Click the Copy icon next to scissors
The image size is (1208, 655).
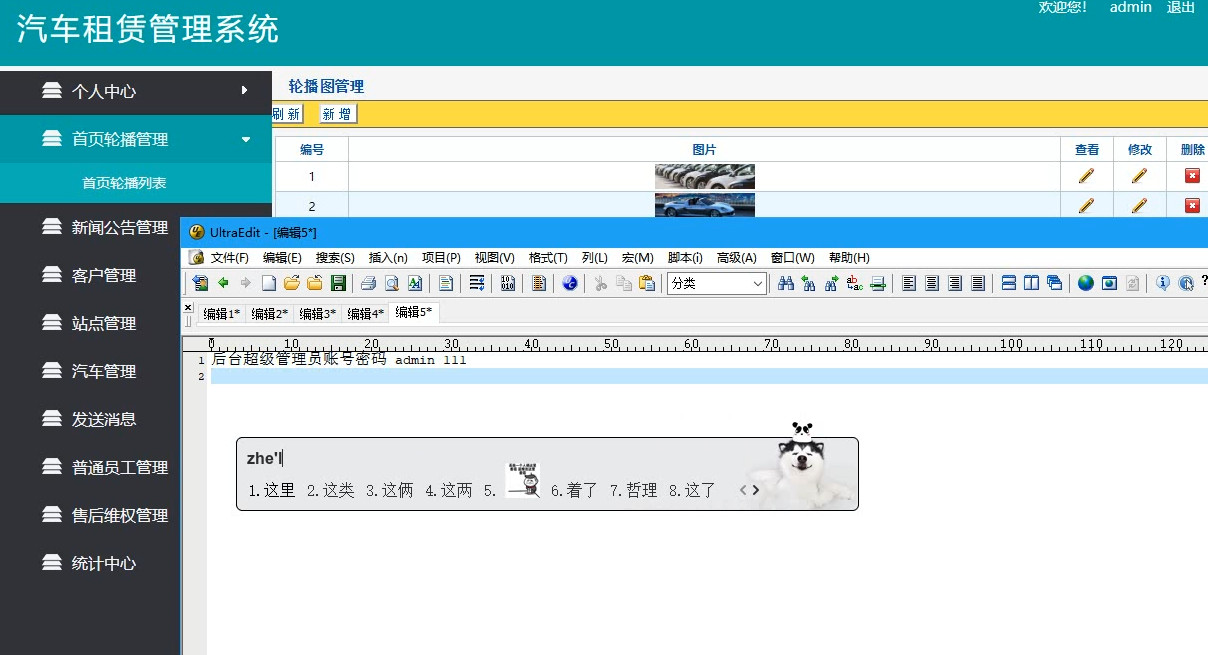coord(623,283)
